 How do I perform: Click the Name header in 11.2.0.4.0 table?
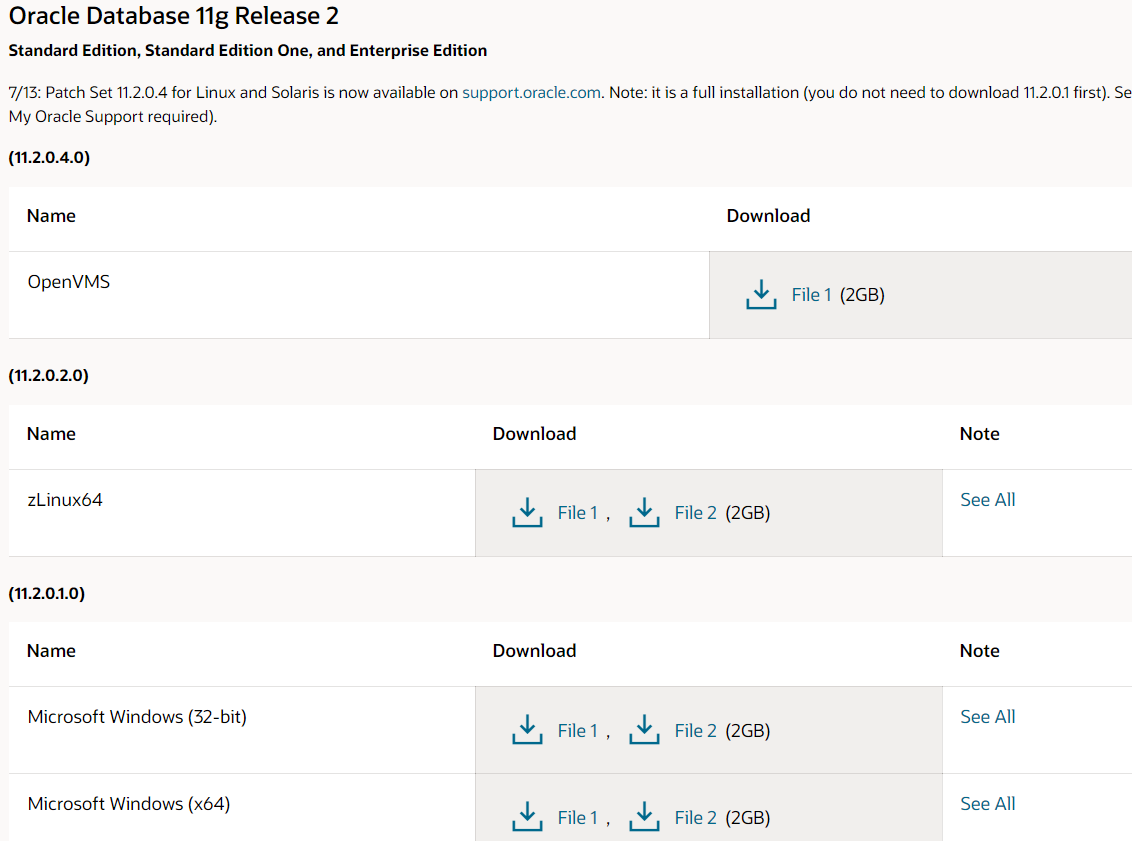[51, 216]
